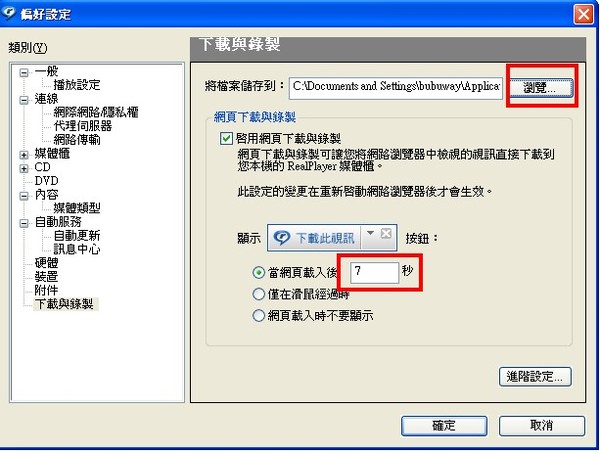Select the 網頁載入時不要顯示 radio option
Screen dimensions: 600x453
pyautogui.click(x=259, y=316)
